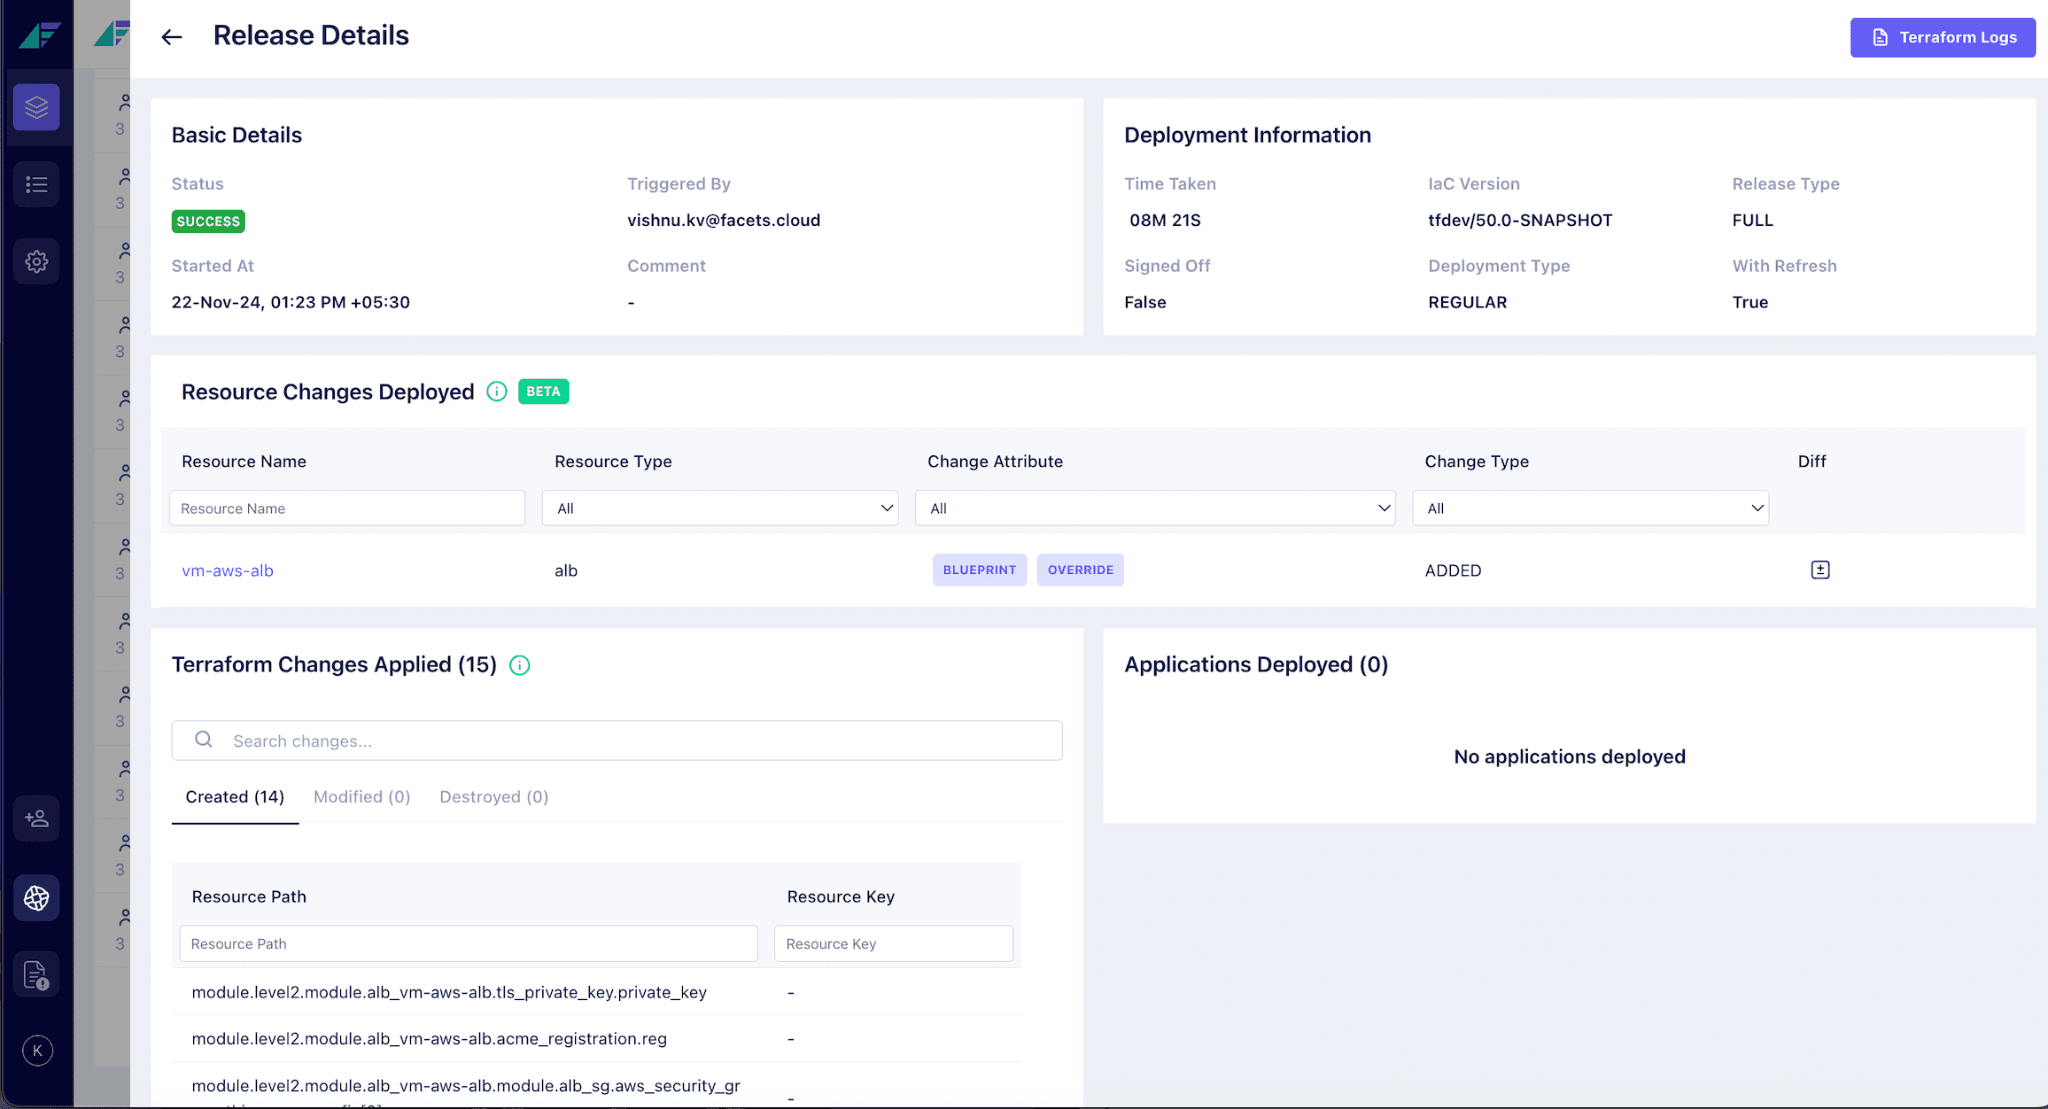2048x1109 pixels.
Task: Open the settings gear sidebar icon
Action: (37, 261)
